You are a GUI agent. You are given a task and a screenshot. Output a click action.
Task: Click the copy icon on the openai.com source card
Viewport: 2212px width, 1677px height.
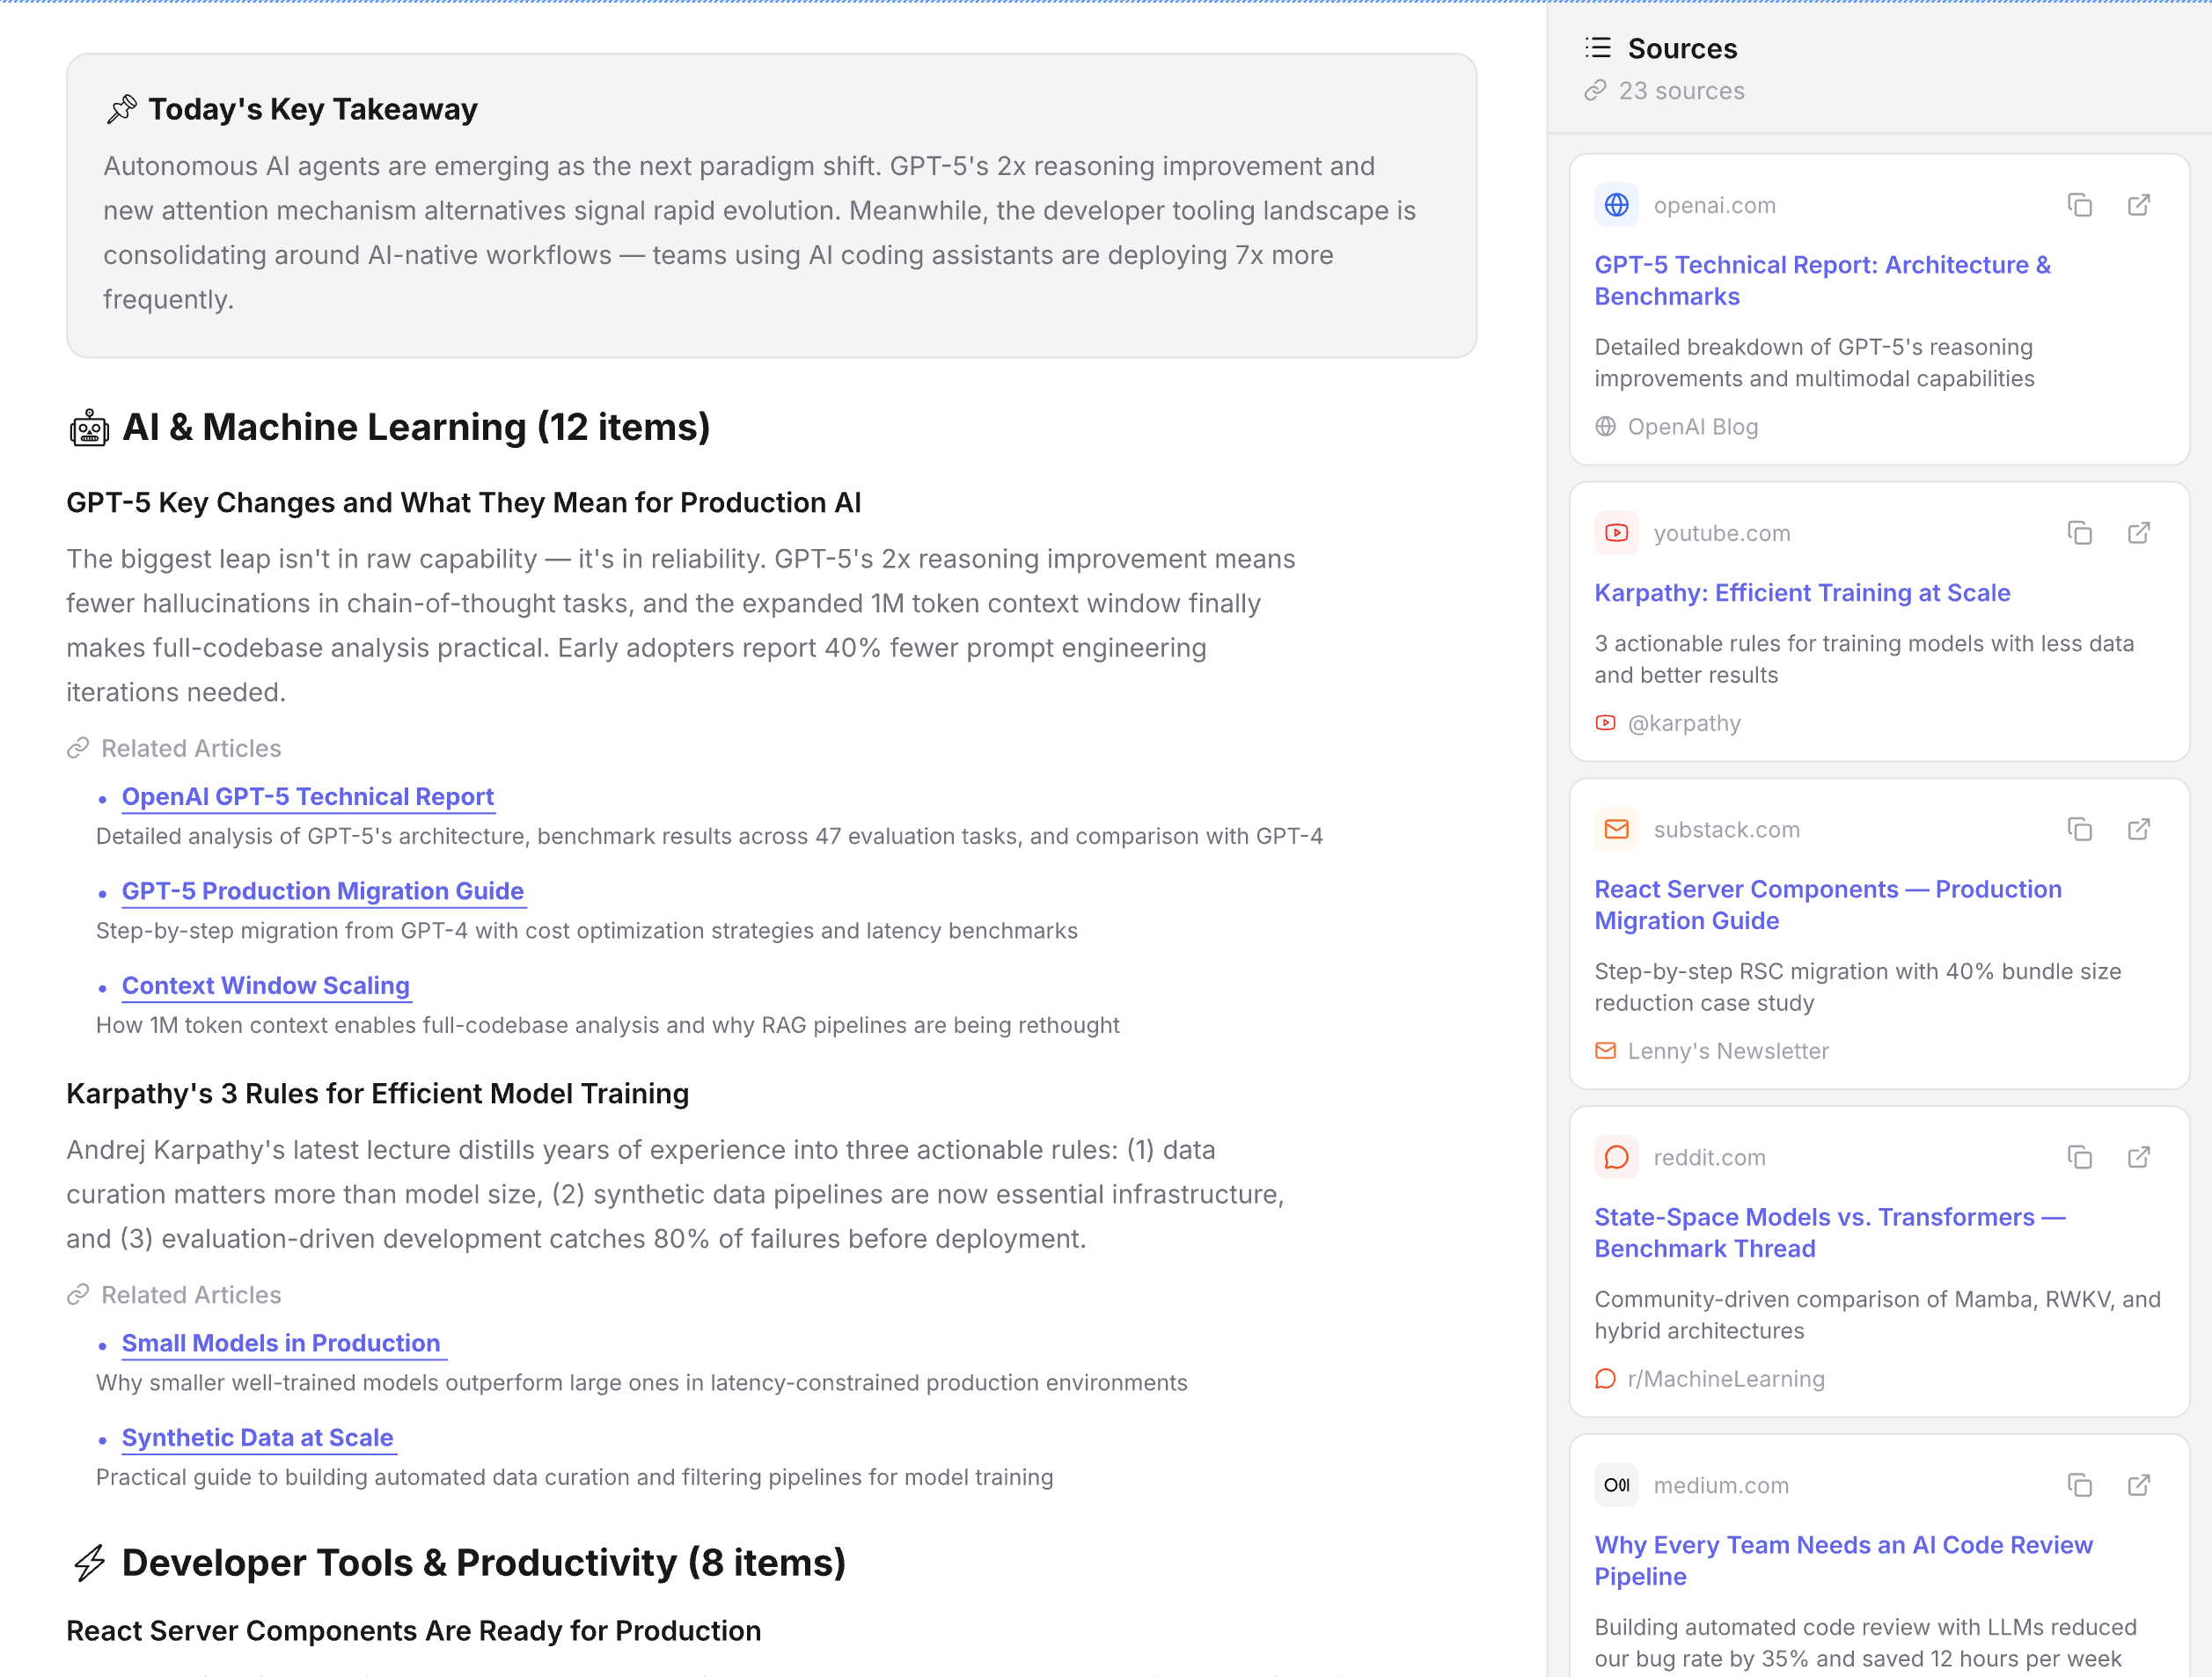(x=2079, y=205)
